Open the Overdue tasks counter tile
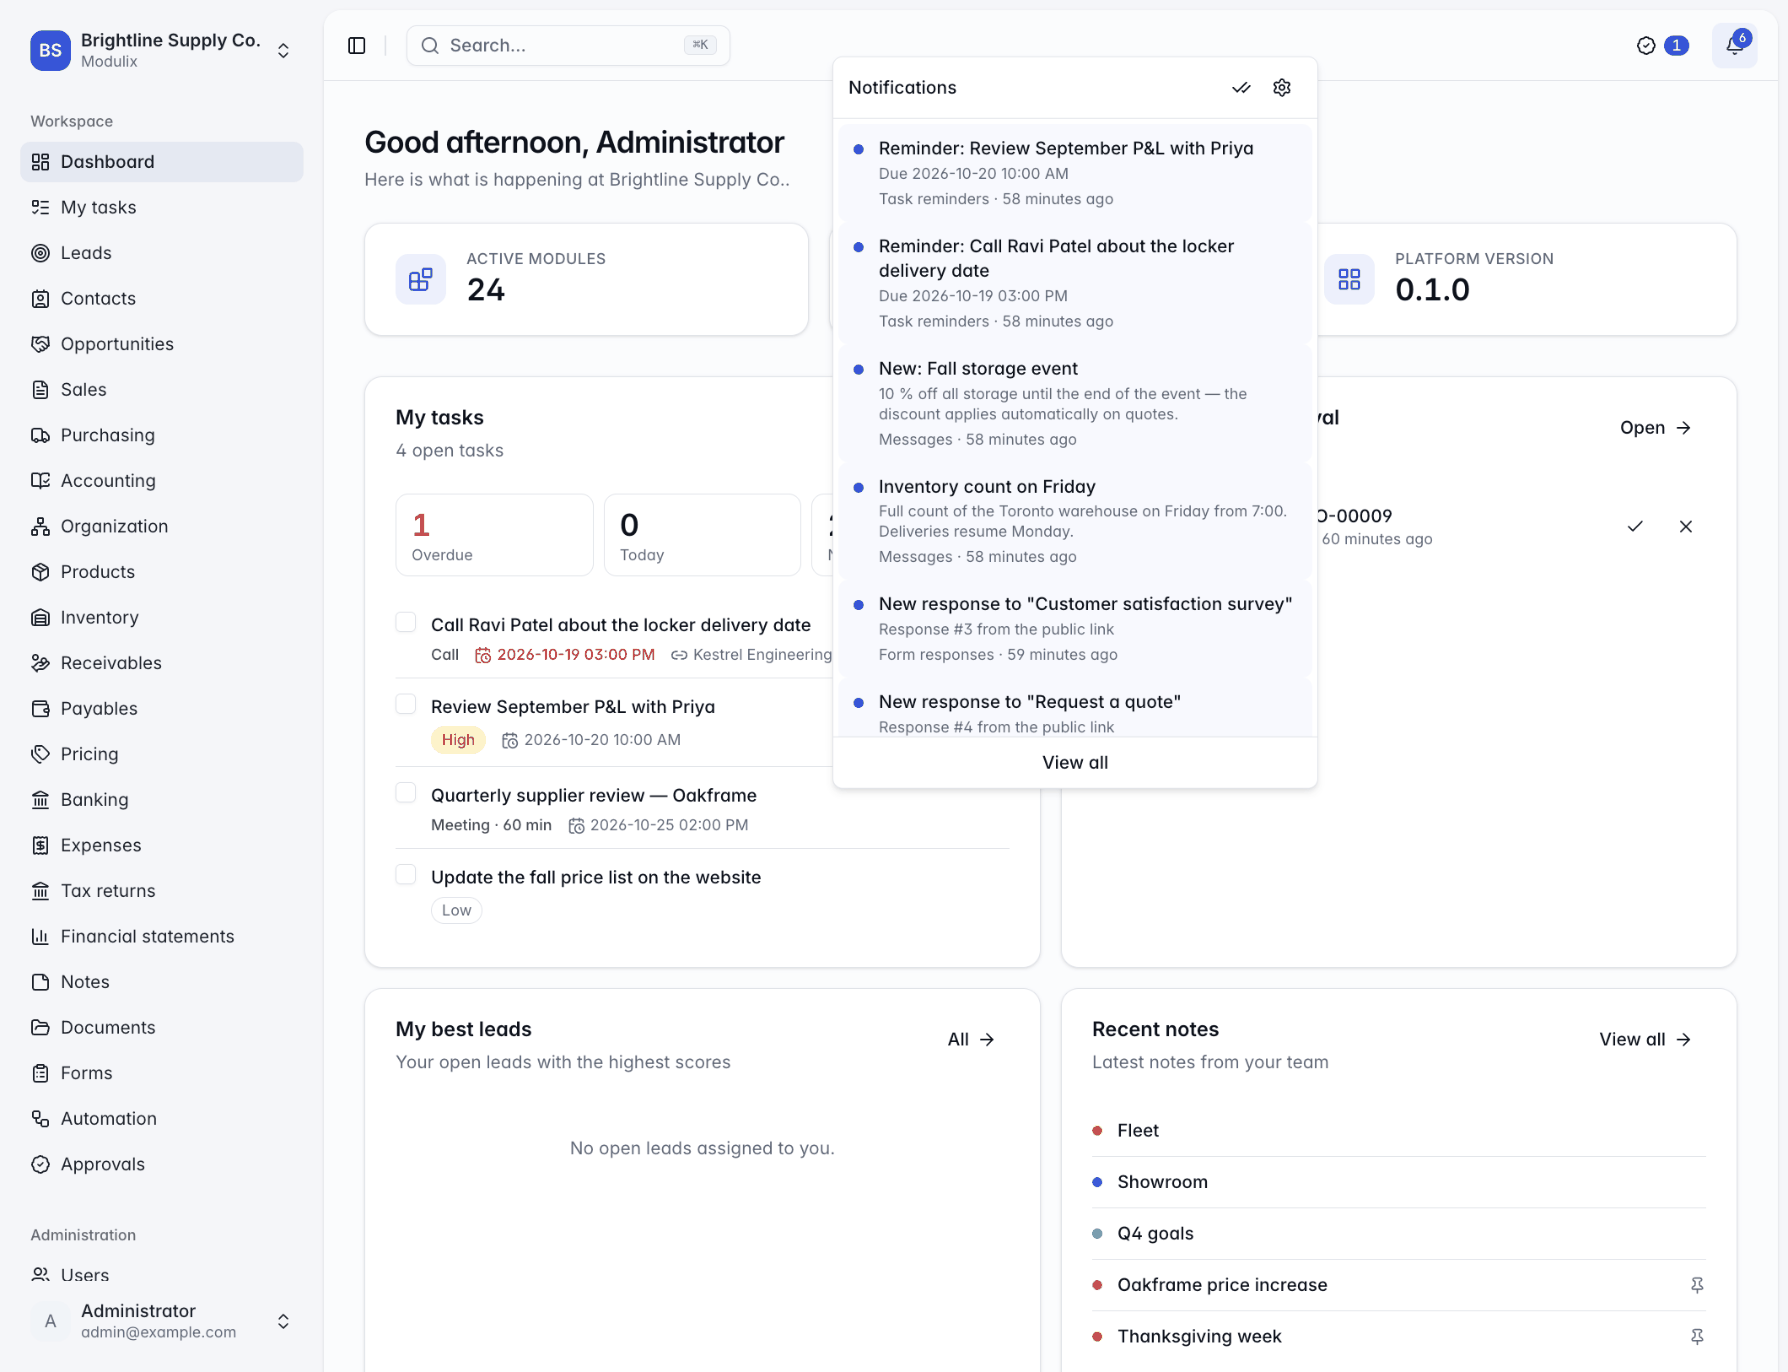The width and height of the screenshot is (1788, 1372). coord(495,535)
